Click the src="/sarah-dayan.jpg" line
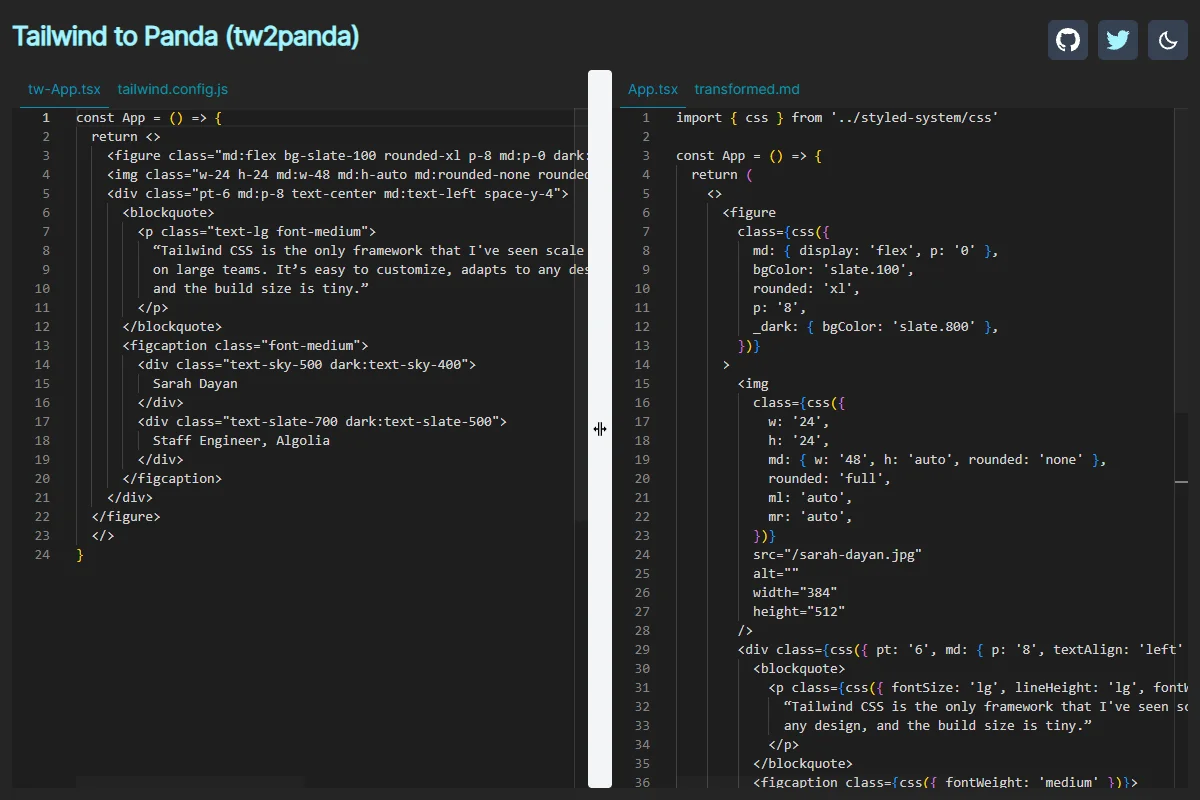 837,554
